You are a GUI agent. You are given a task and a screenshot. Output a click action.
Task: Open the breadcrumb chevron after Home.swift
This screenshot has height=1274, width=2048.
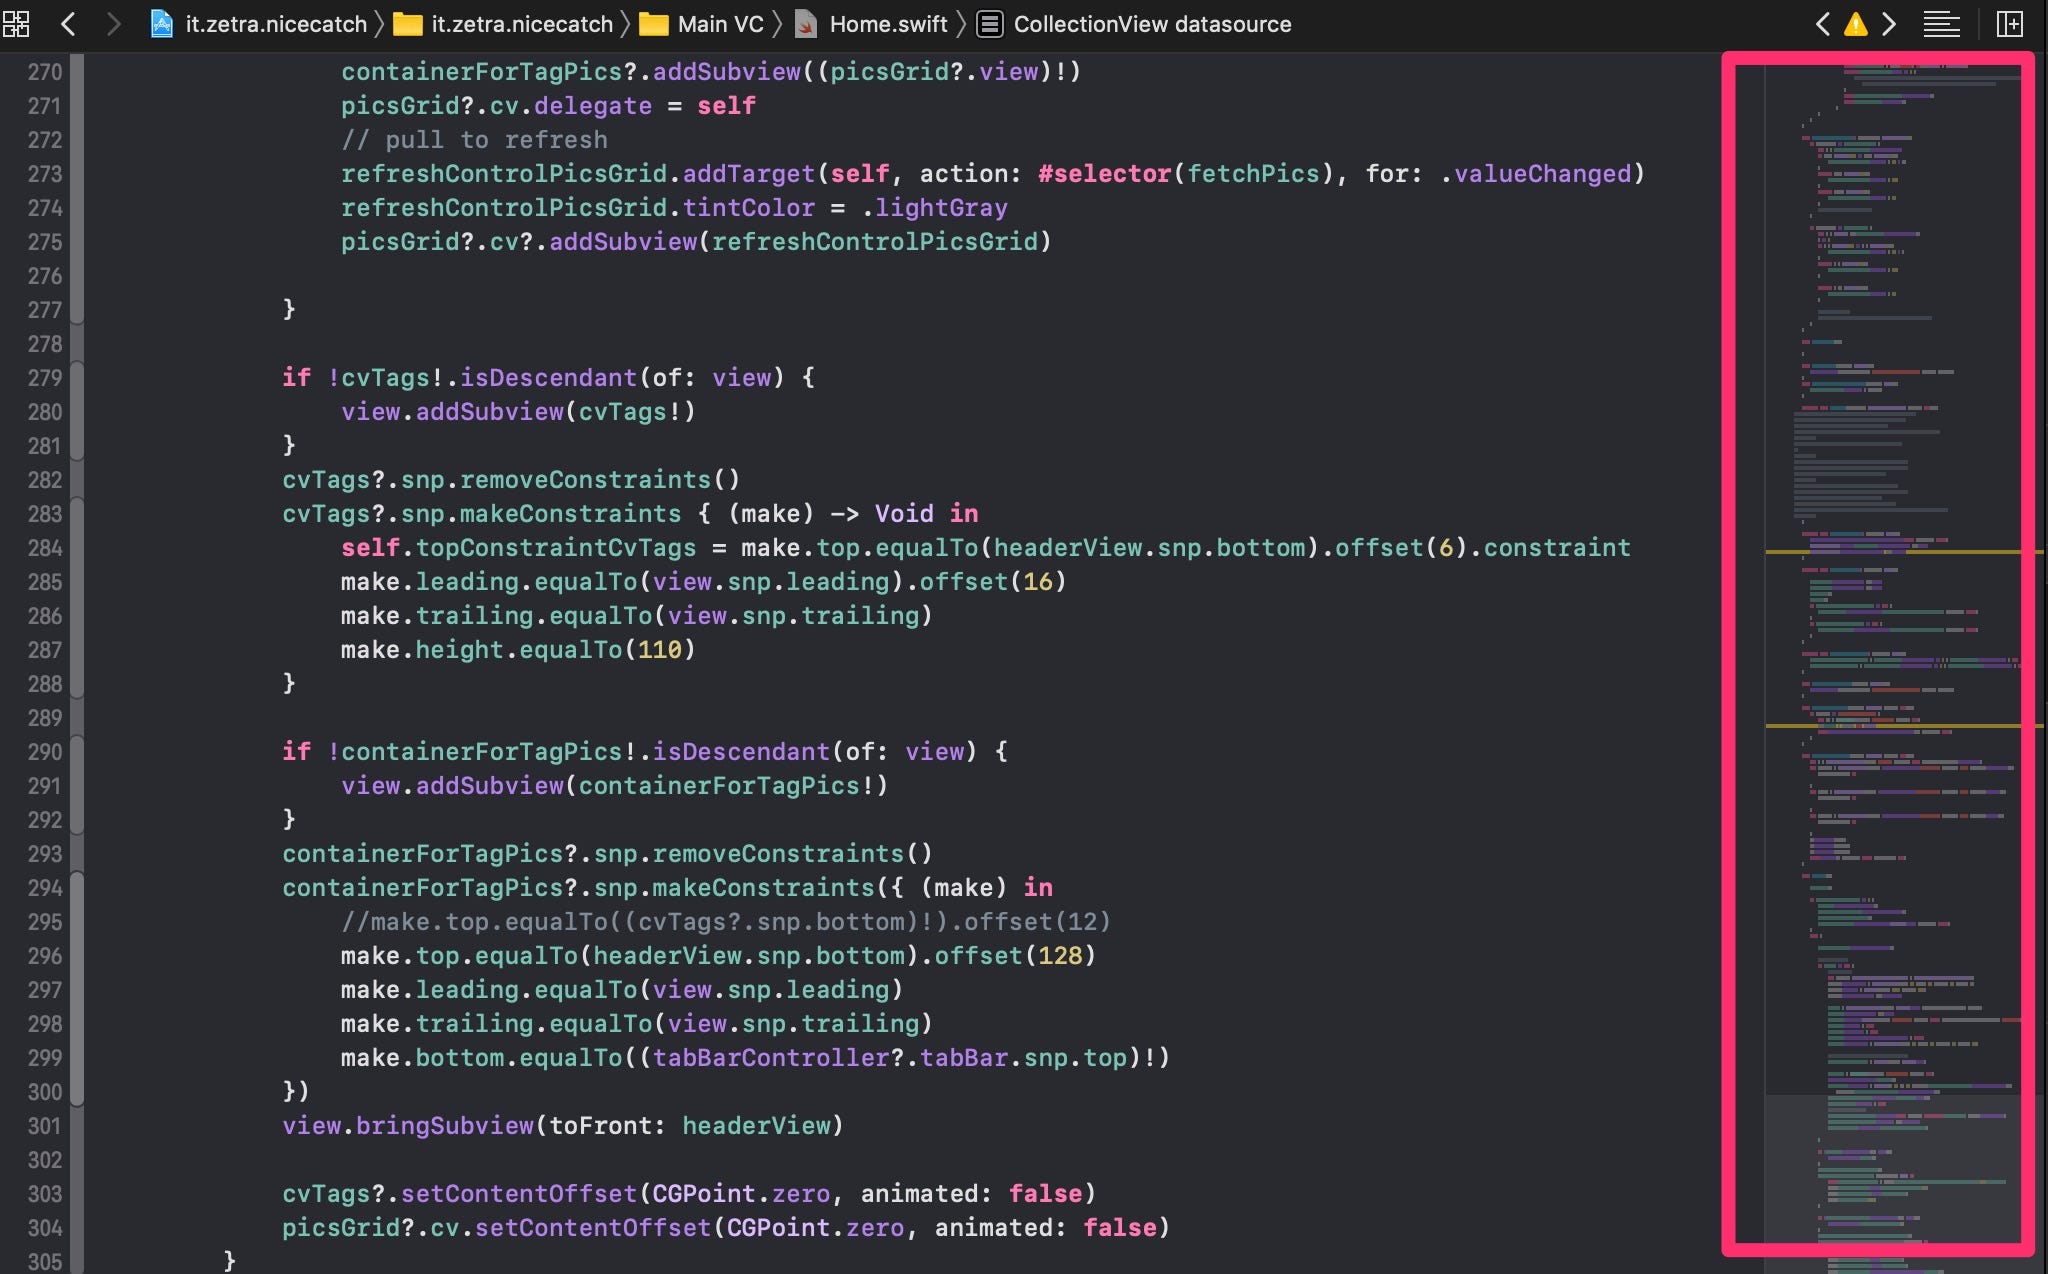click(x=959, y=23)
